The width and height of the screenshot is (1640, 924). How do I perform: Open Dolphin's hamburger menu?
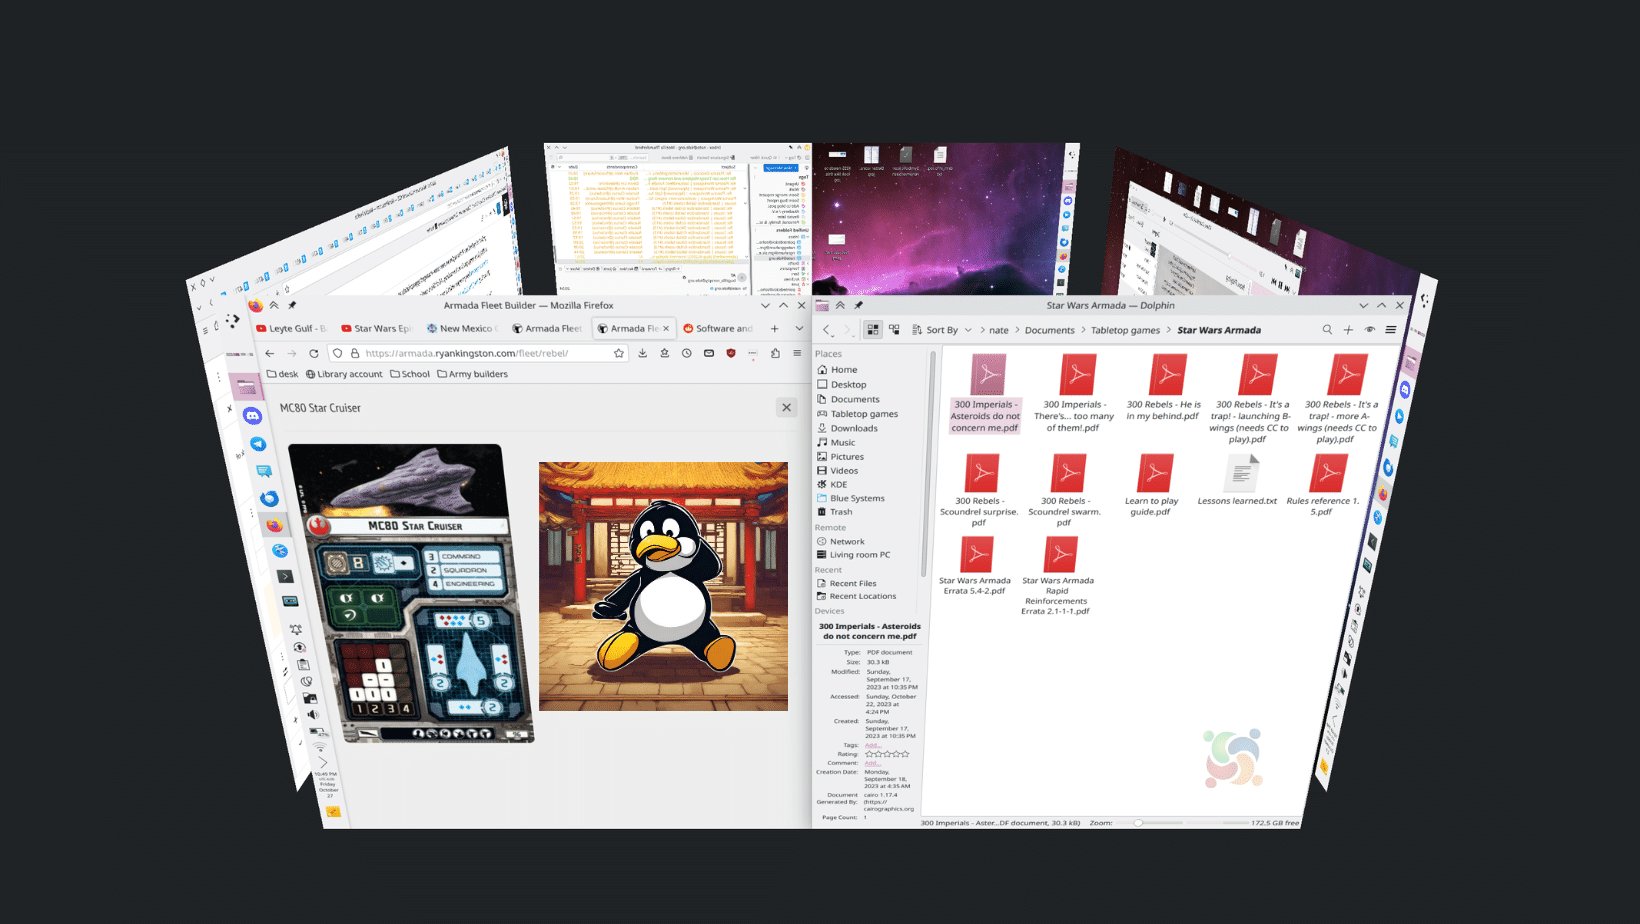[x=1390, y=329]
